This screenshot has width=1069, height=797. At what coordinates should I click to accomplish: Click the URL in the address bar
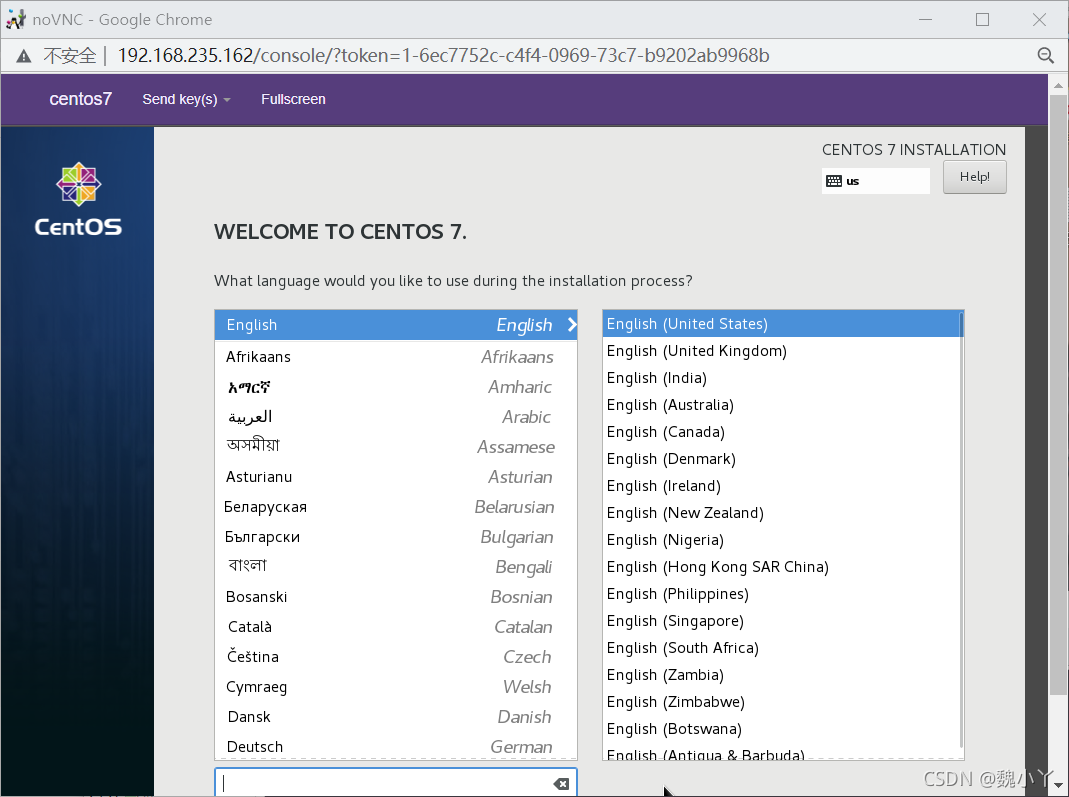(443, 55)
